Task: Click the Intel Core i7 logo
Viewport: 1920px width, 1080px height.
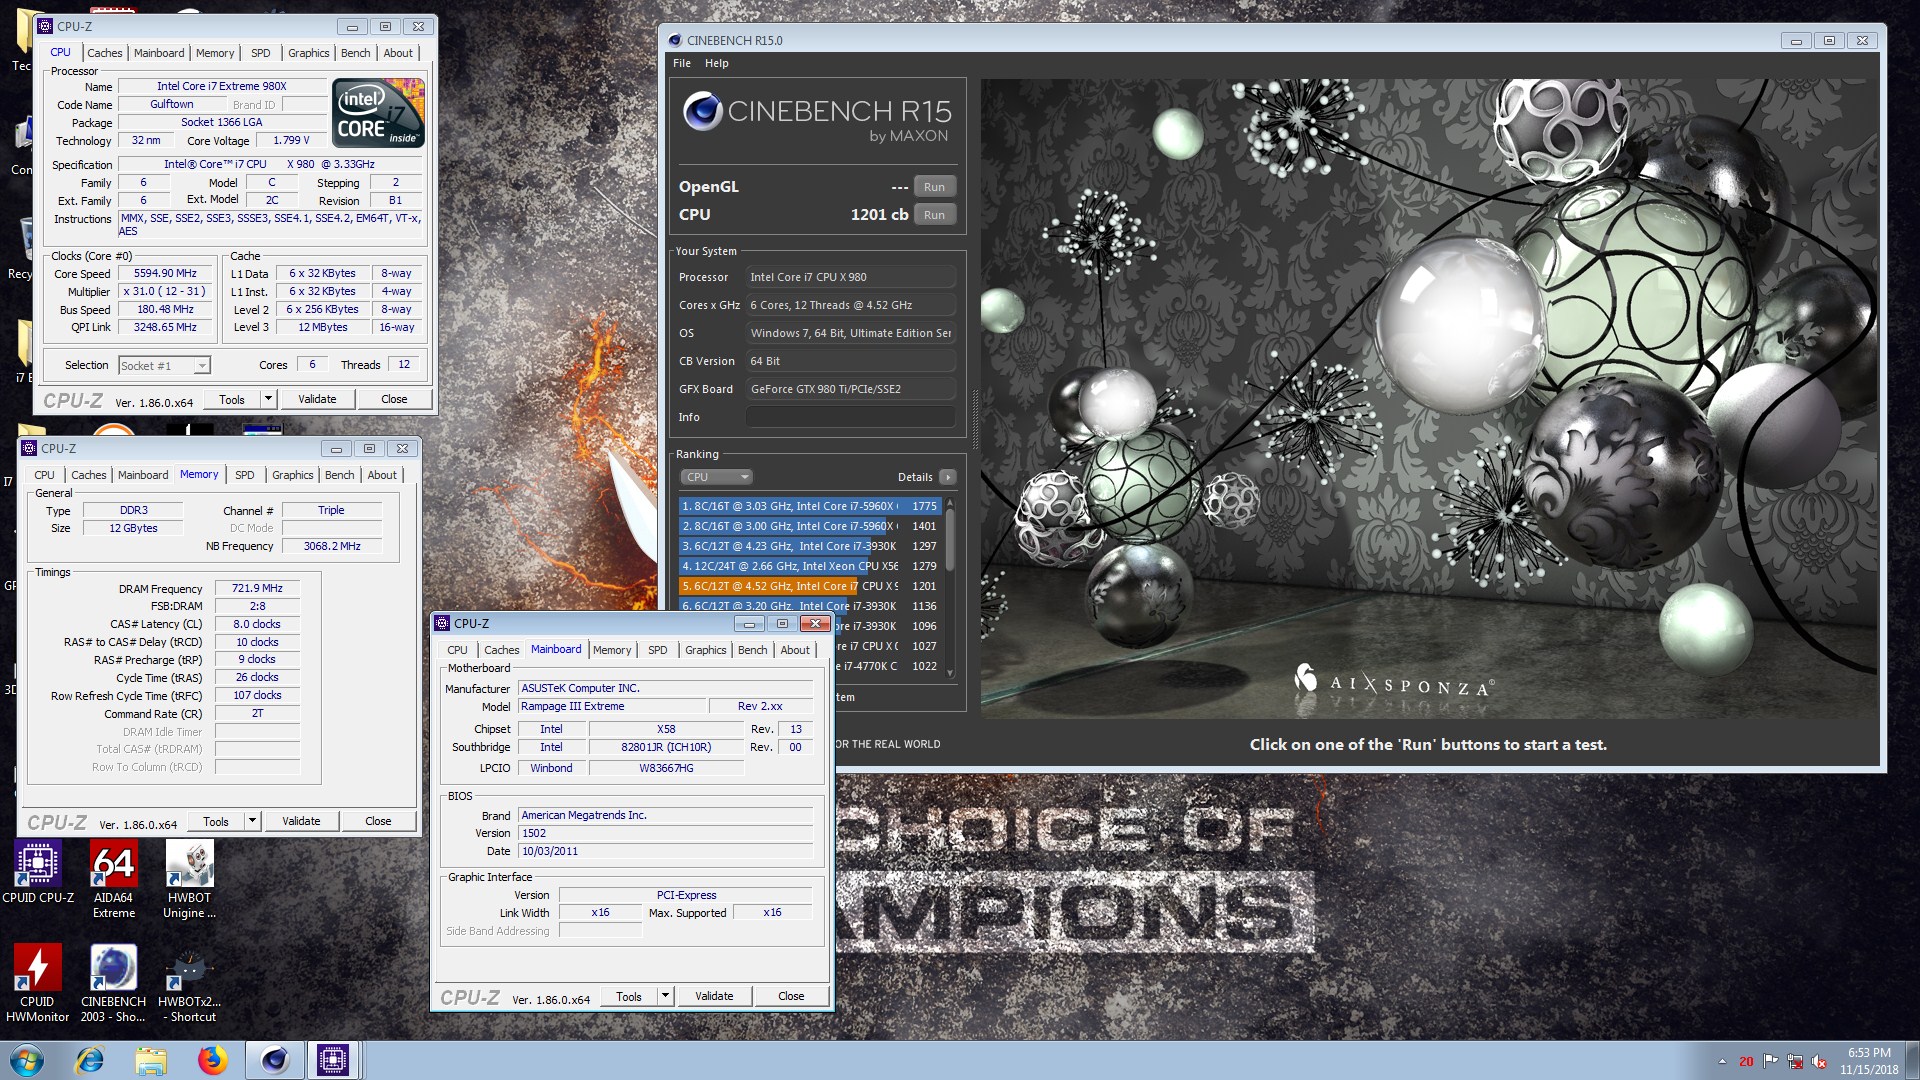Action: [379, 113]
